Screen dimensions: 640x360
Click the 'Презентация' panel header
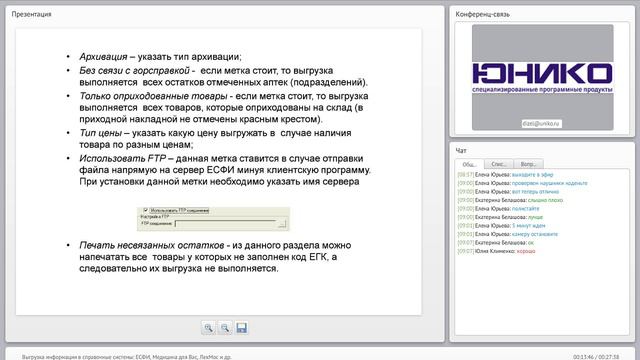click(x=31, y=14)
